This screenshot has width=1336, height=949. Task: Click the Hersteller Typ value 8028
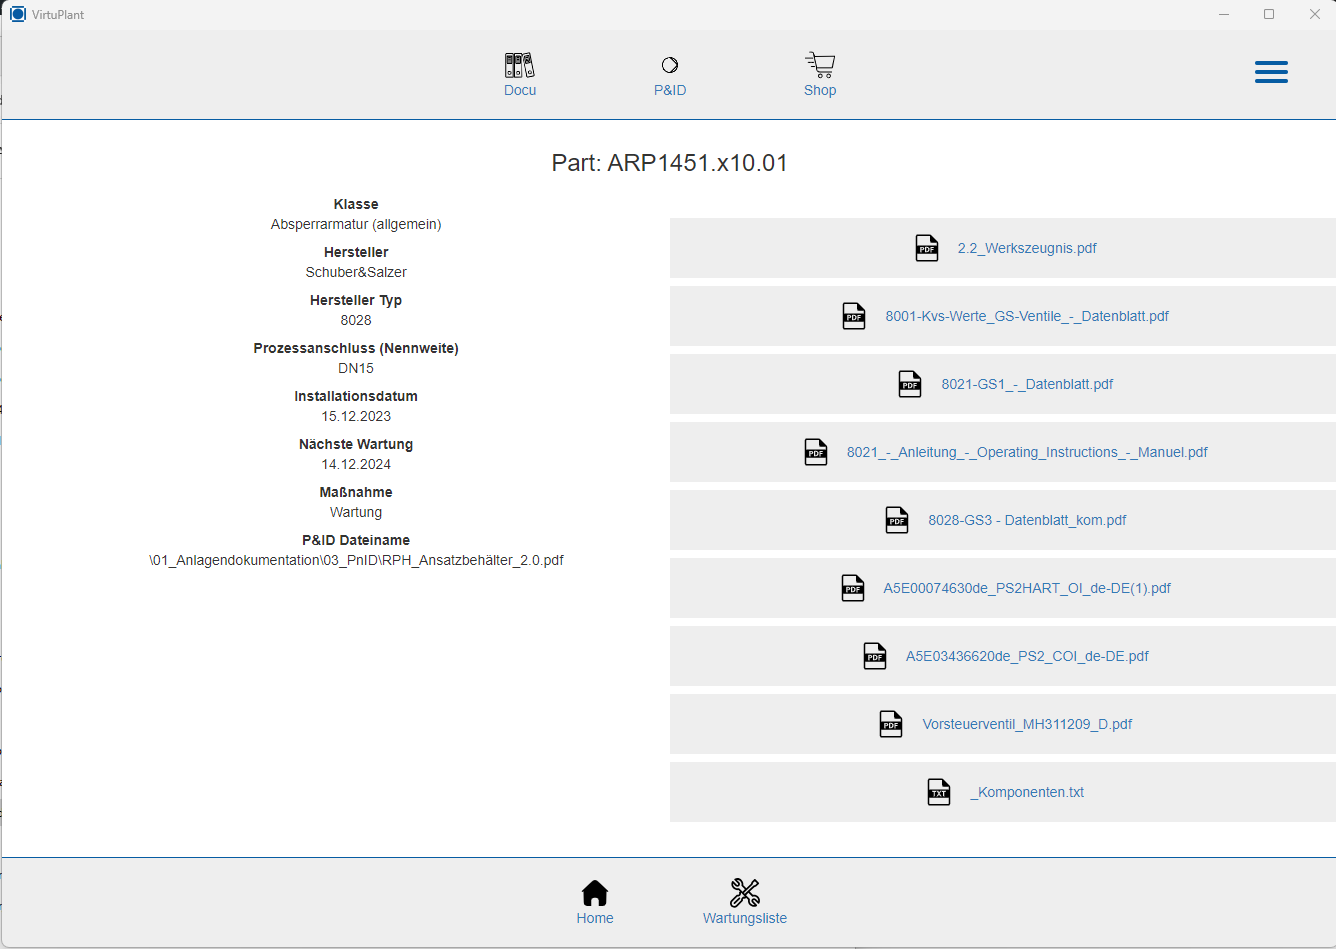click(x=356, y=320)
